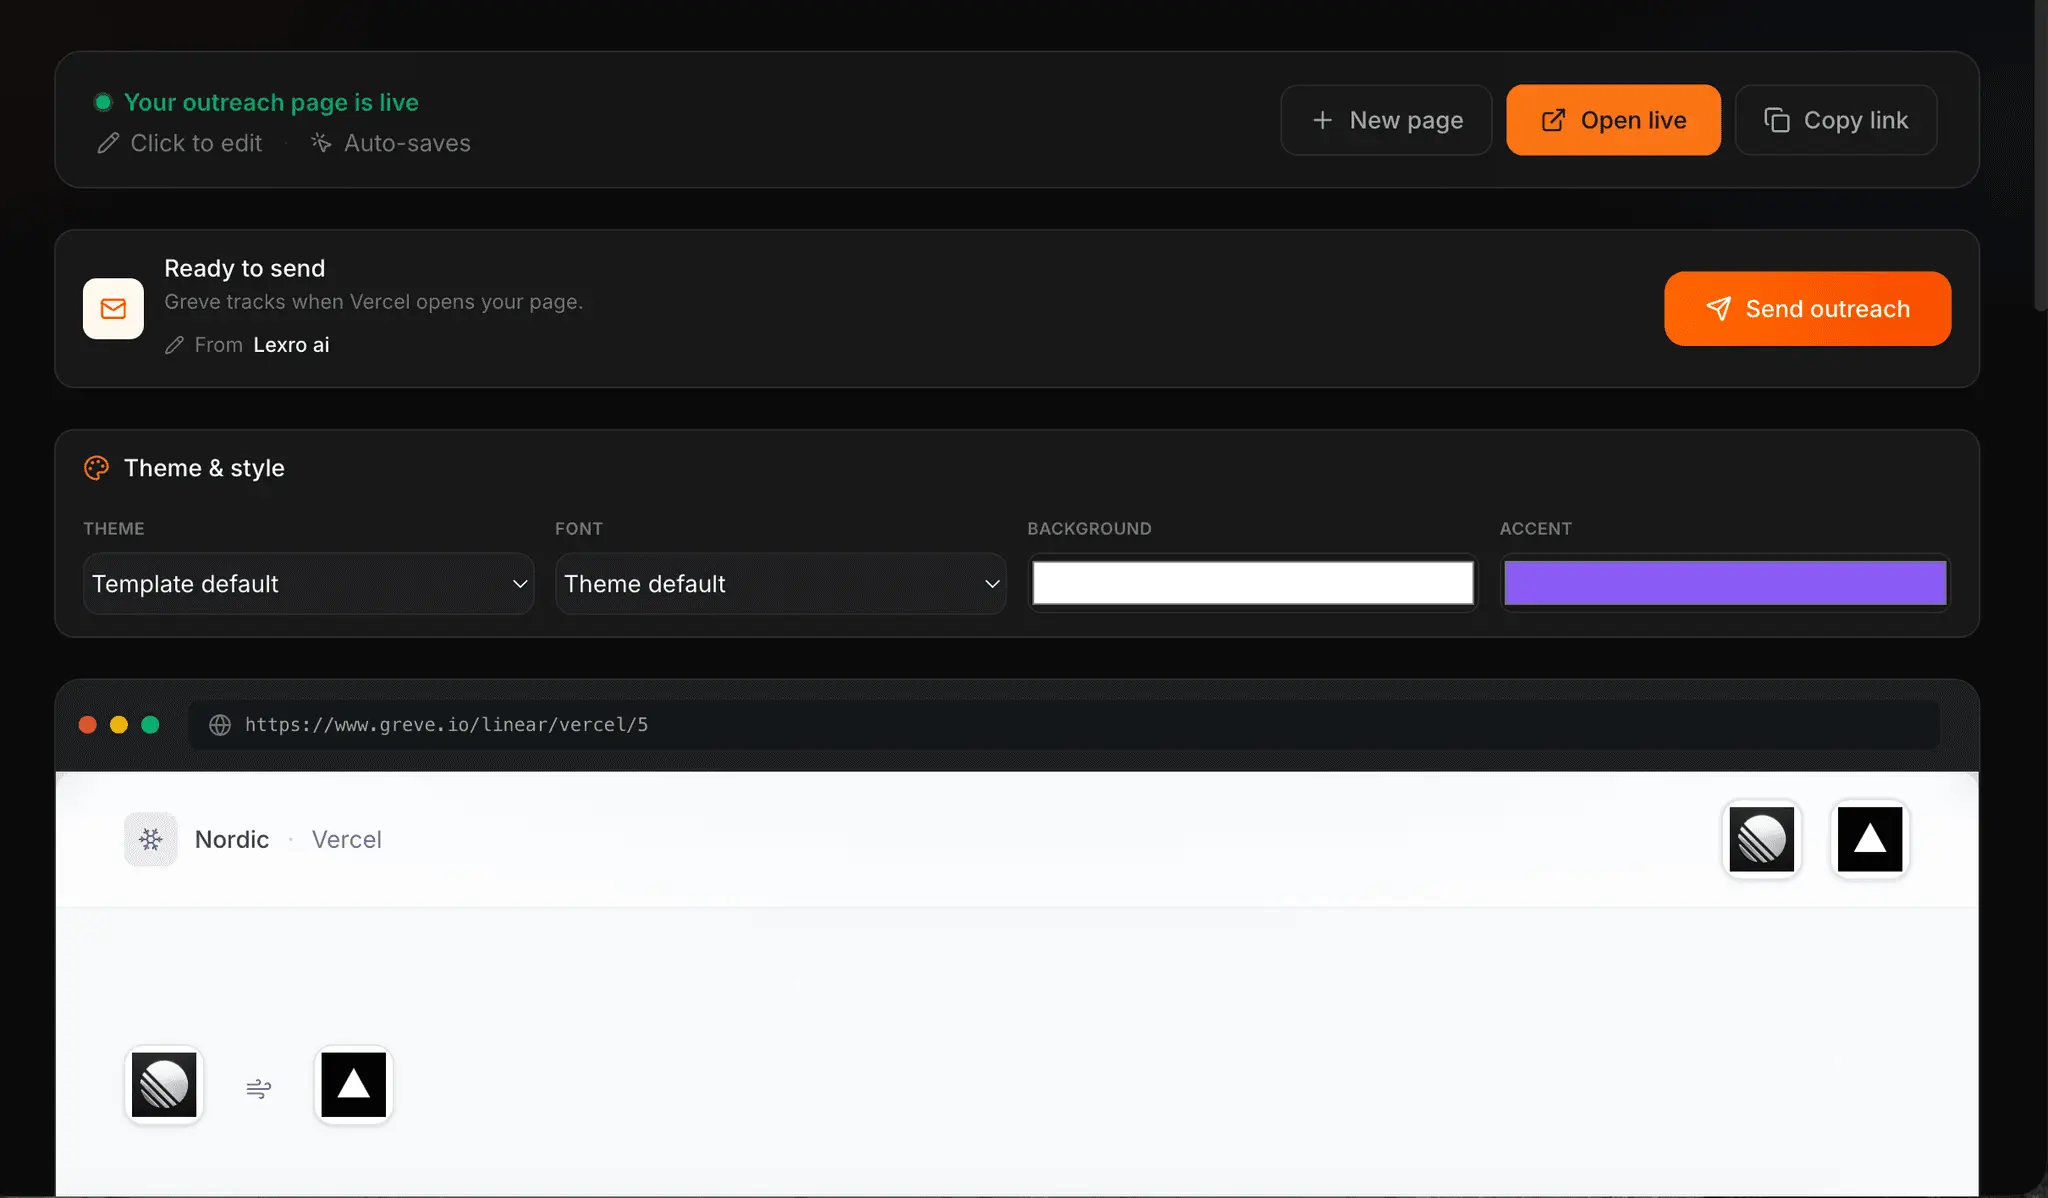The image size is (2048, 1198).
Task: Click the Ready to send heading
Action: [245, 268]
